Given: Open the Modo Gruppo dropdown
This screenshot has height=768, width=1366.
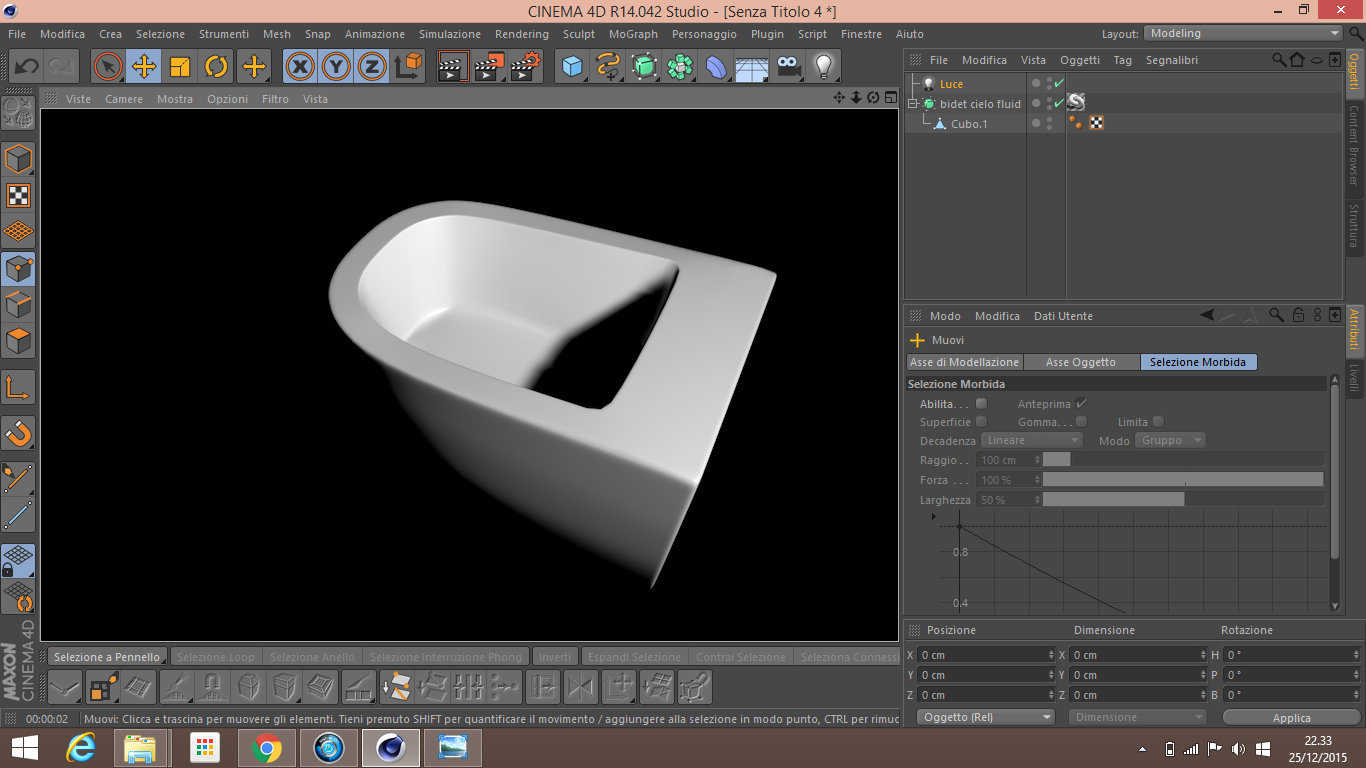Looking at the screenshot, I should pyautogui.click(x=1169, y=440).
